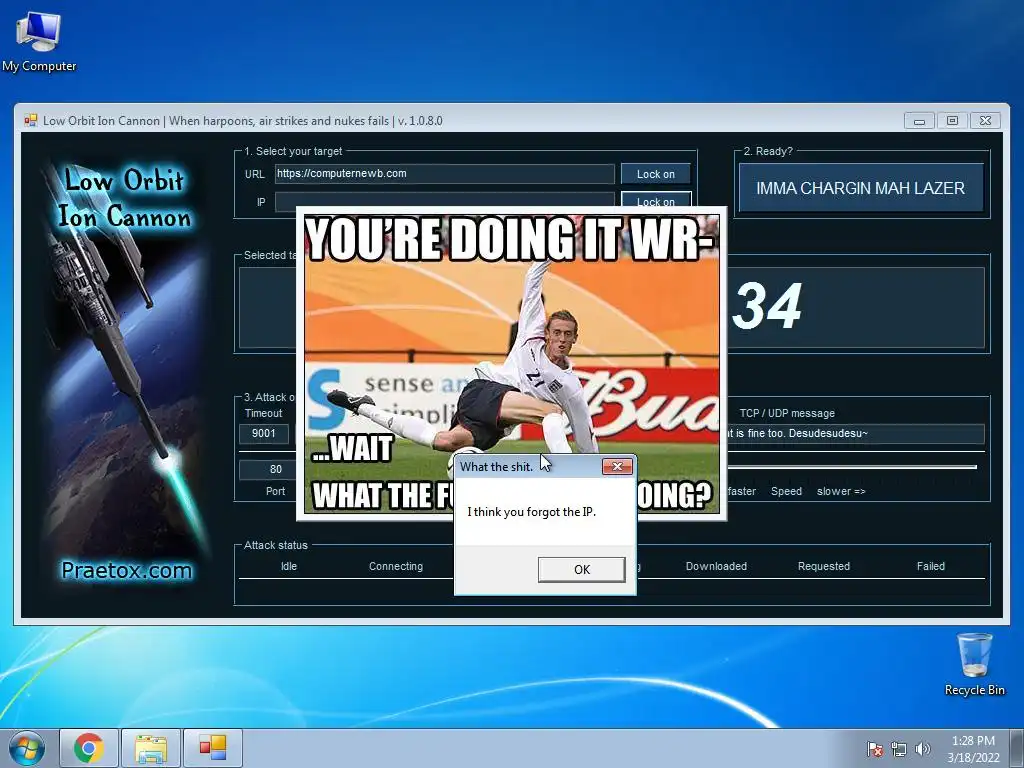The height and width of the screenshot is (768, 1024).
Task: Click the large 34 in selected target
Action: 767,306
